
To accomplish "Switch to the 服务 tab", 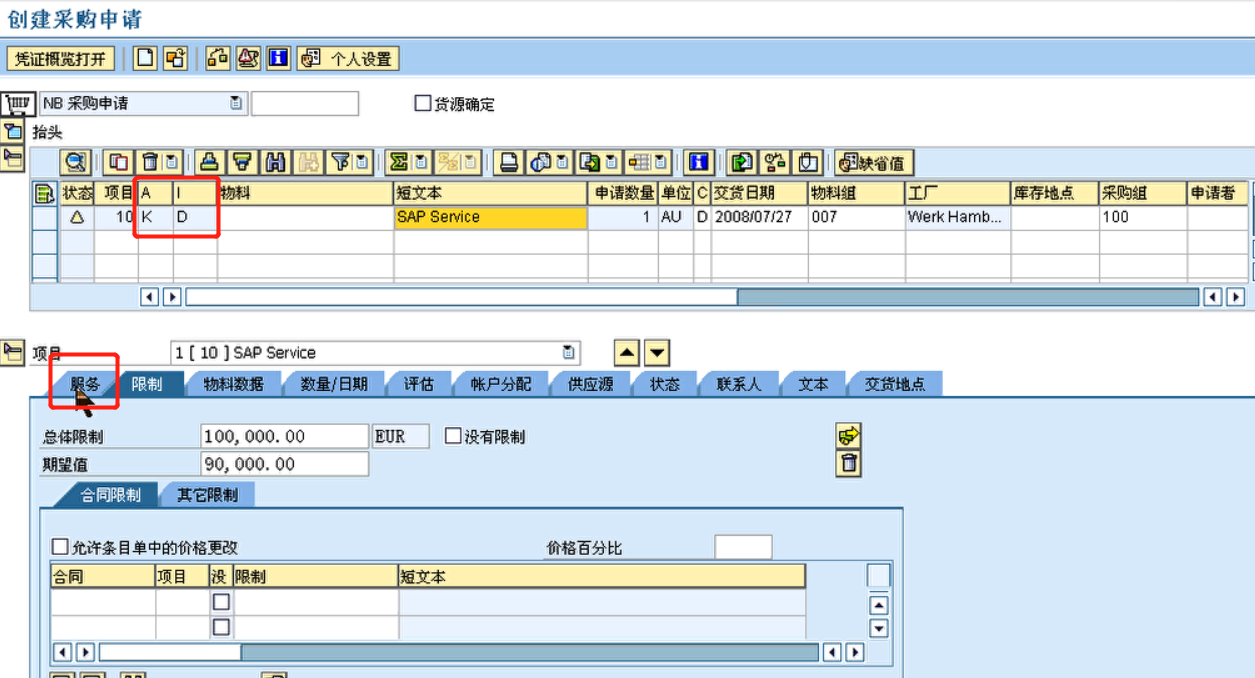I will (x=85, y=384).
